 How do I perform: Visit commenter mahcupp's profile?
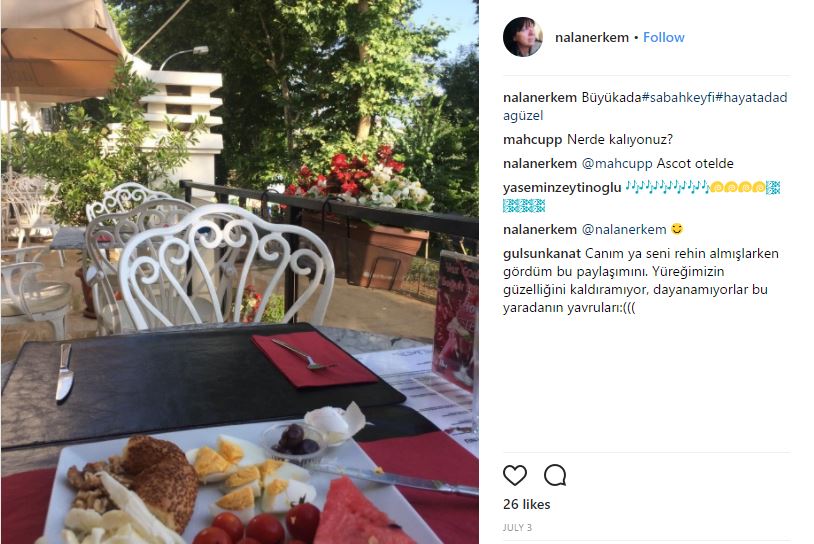pos(533,140)
